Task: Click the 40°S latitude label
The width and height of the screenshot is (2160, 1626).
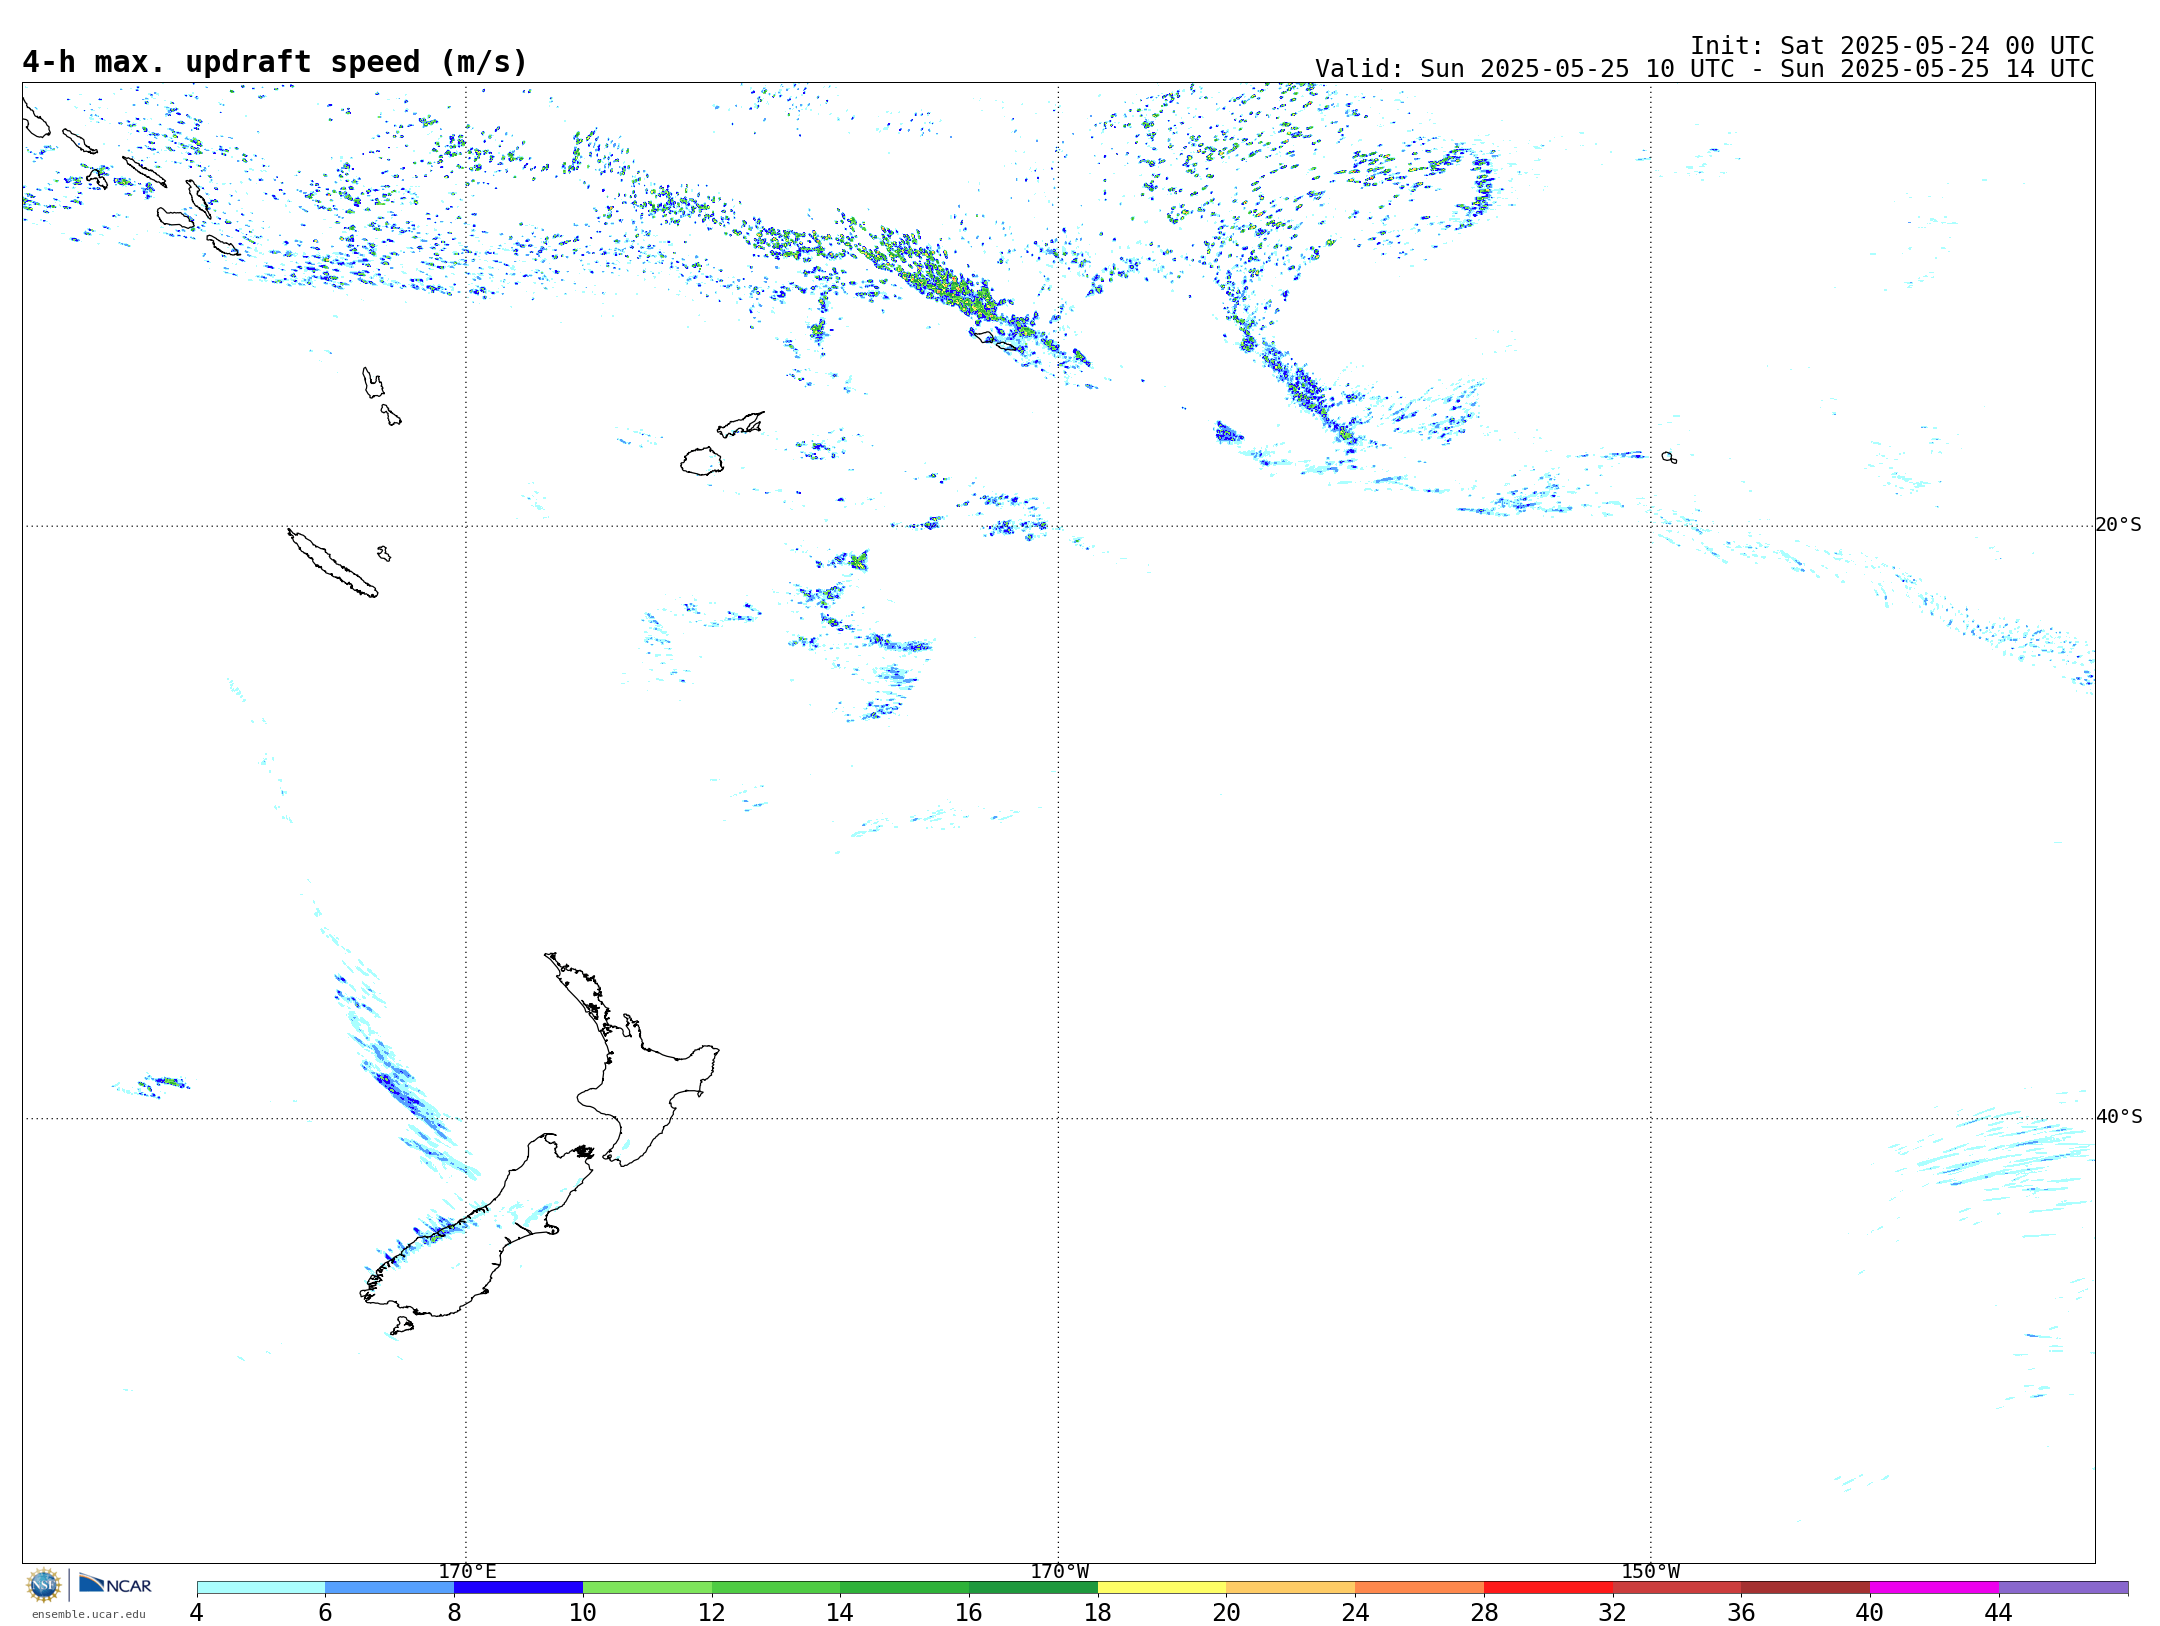Action: pos(2119,1117)
